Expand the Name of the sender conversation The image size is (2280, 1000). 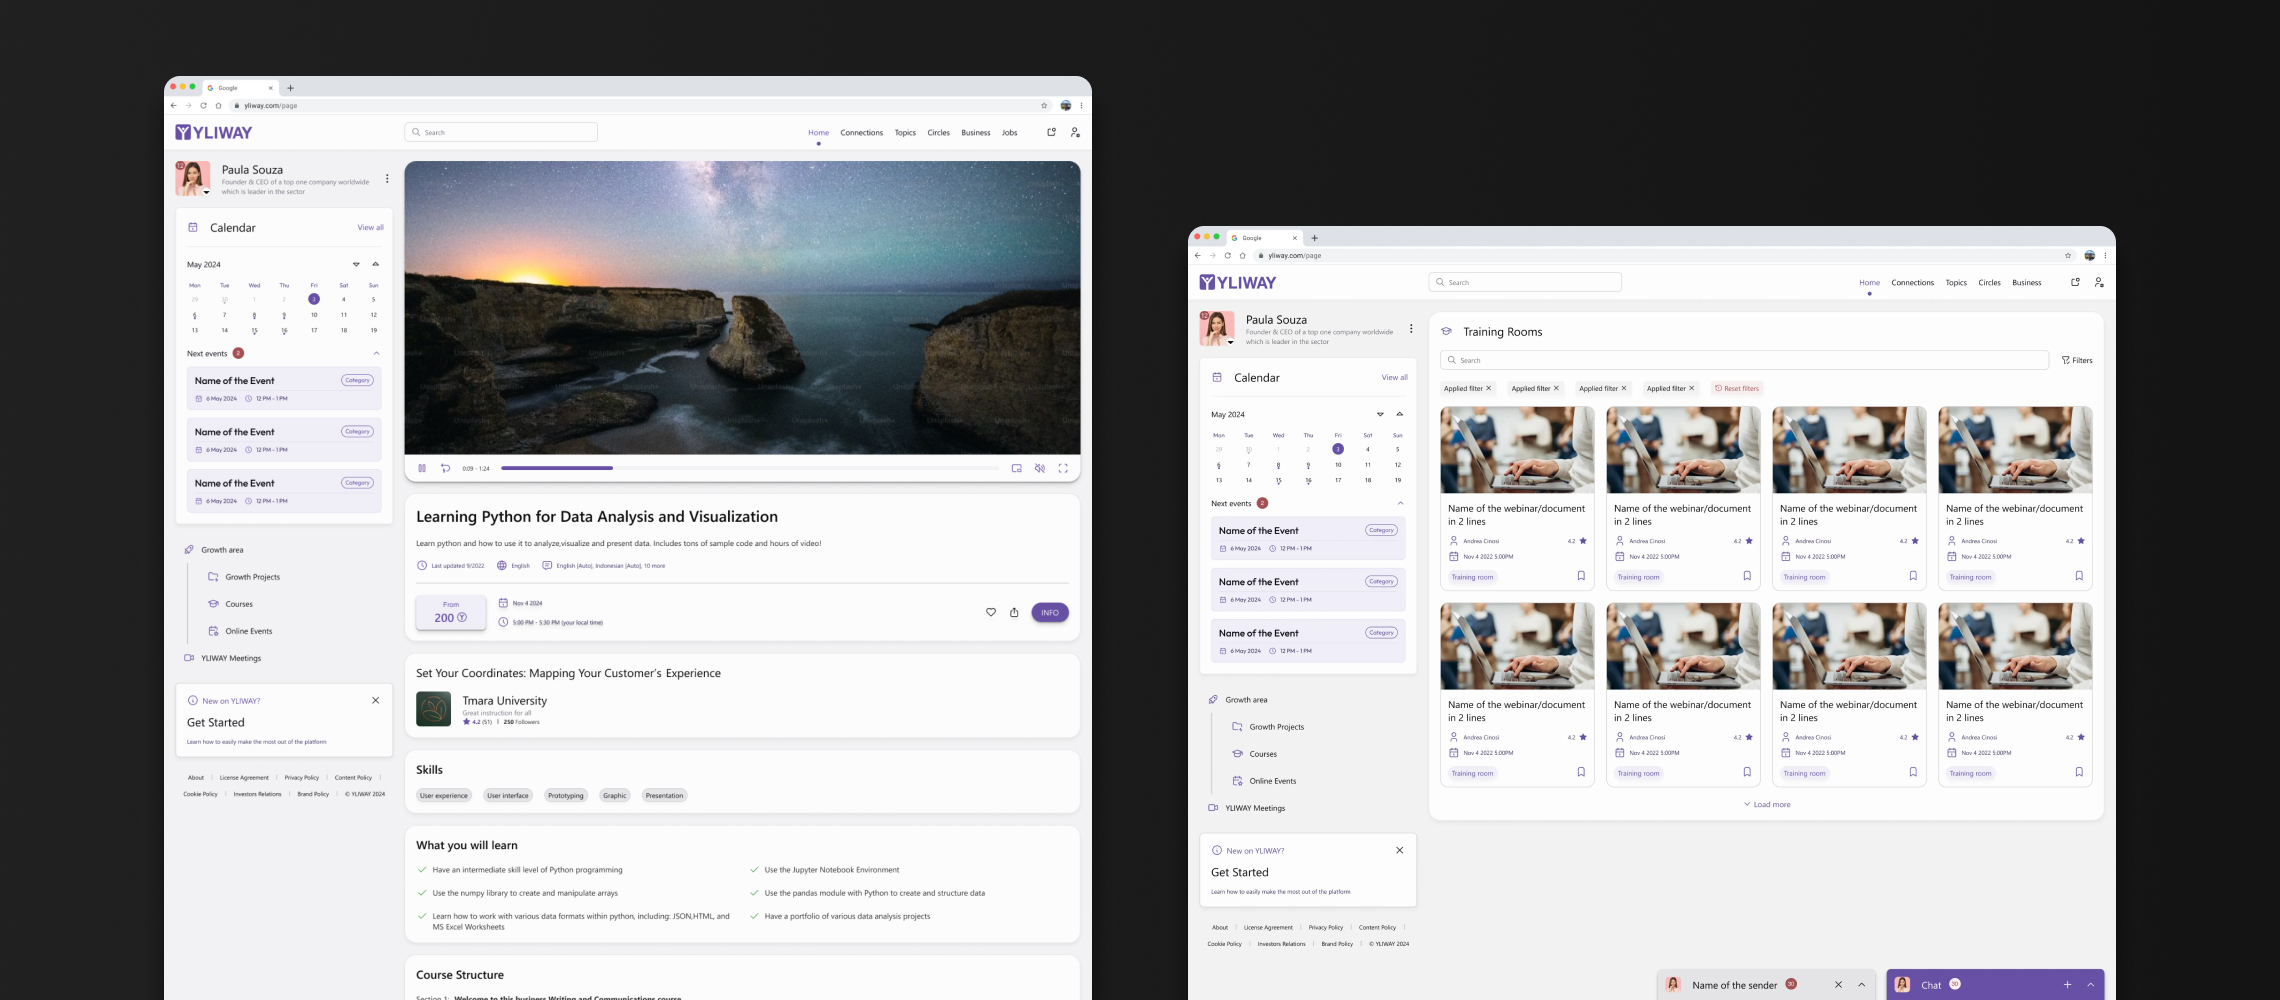pyautogui.click(x=1862, y=985)
